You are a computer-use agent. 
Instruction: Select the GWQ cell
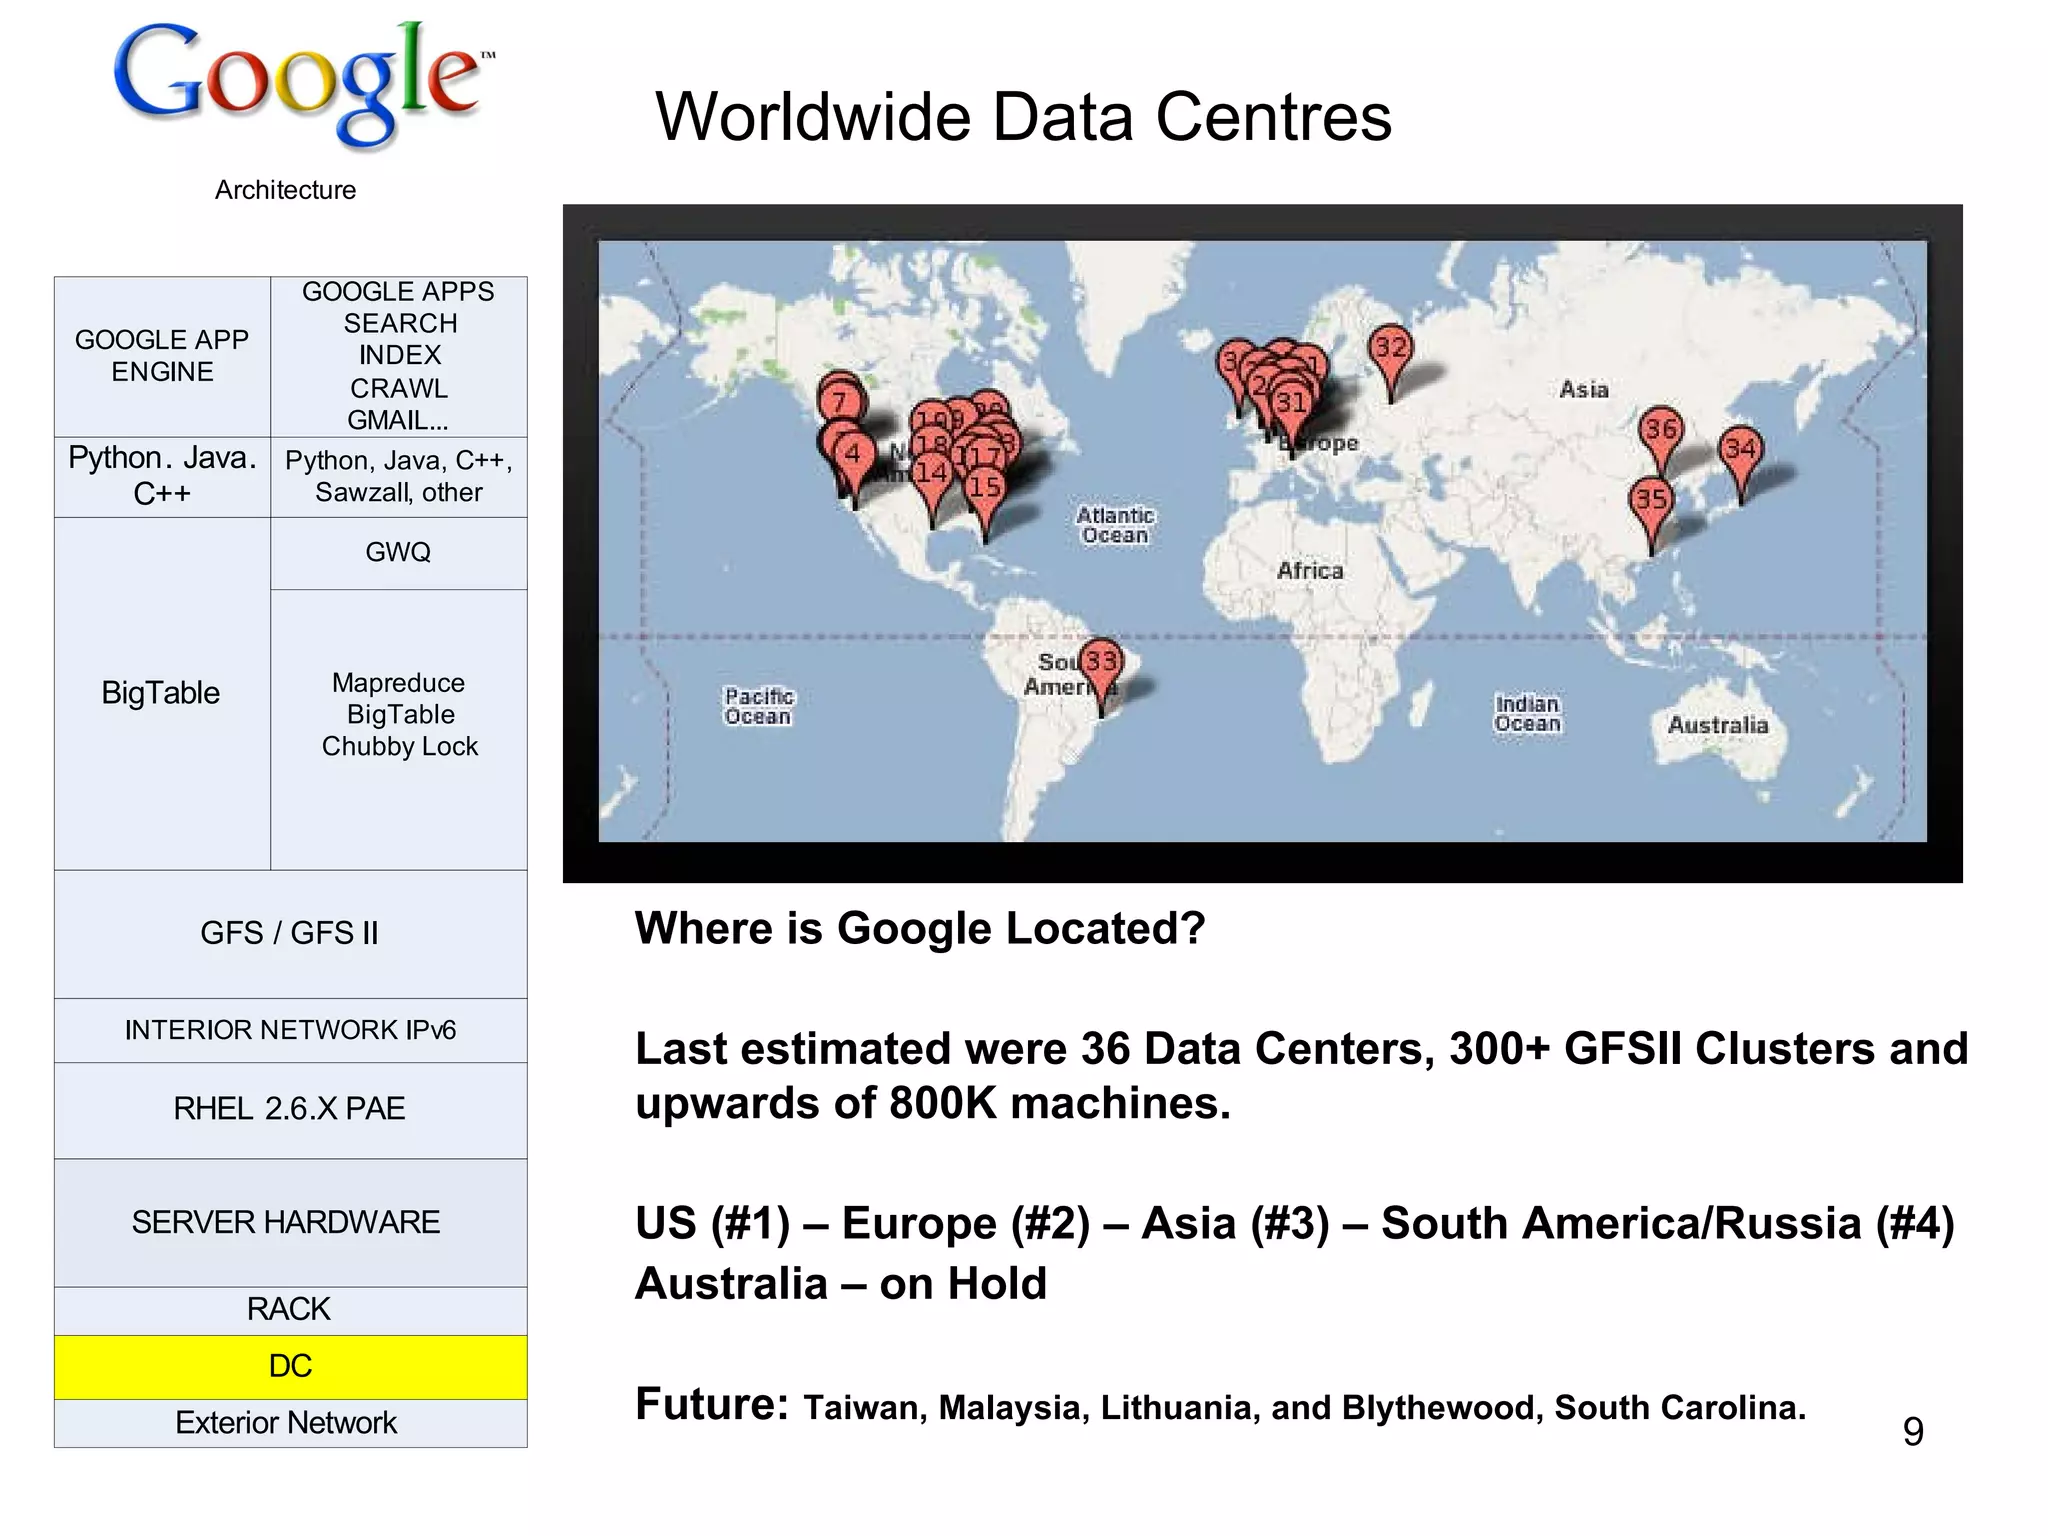click(399, 552)
